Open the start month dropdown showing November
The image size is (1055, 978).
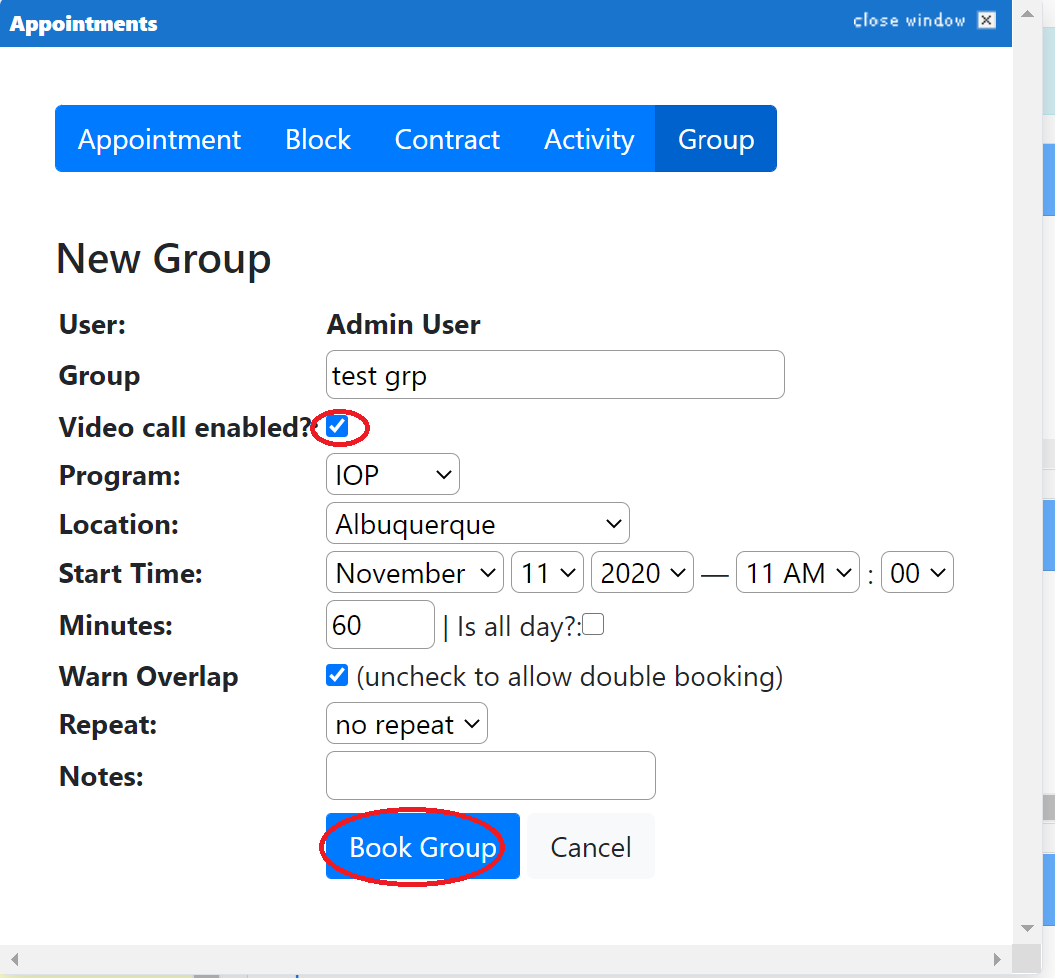[x=414, y=572]
